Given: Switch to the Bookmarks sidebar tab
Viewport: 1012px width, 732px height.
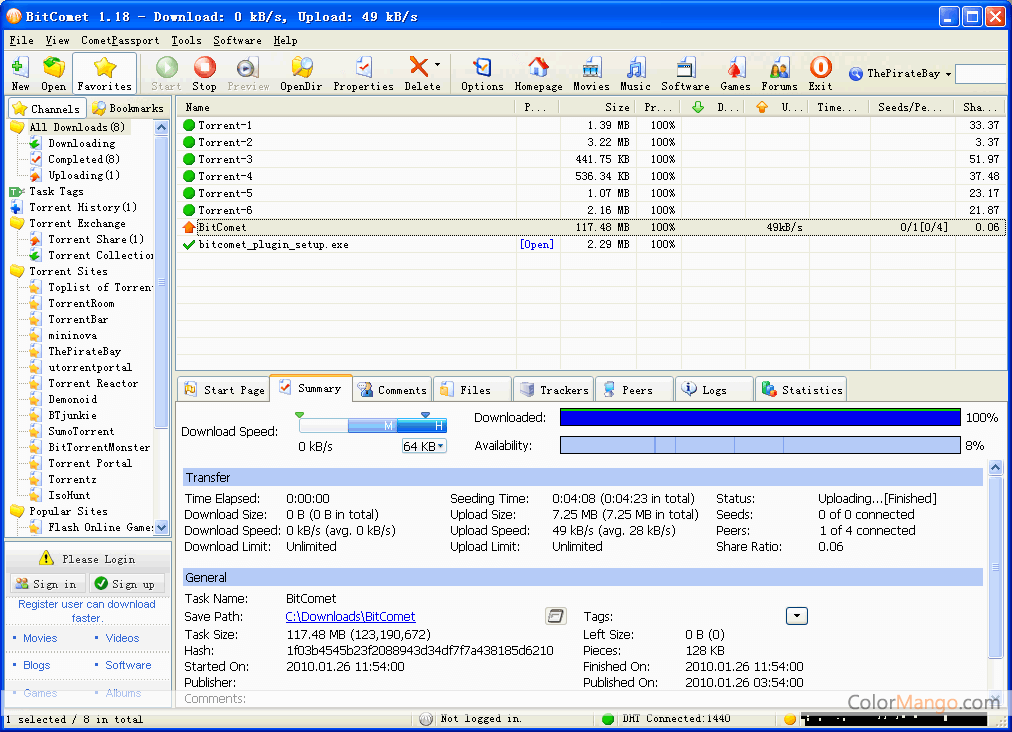Looking at the screenshot, I should (x=127, y=108).
